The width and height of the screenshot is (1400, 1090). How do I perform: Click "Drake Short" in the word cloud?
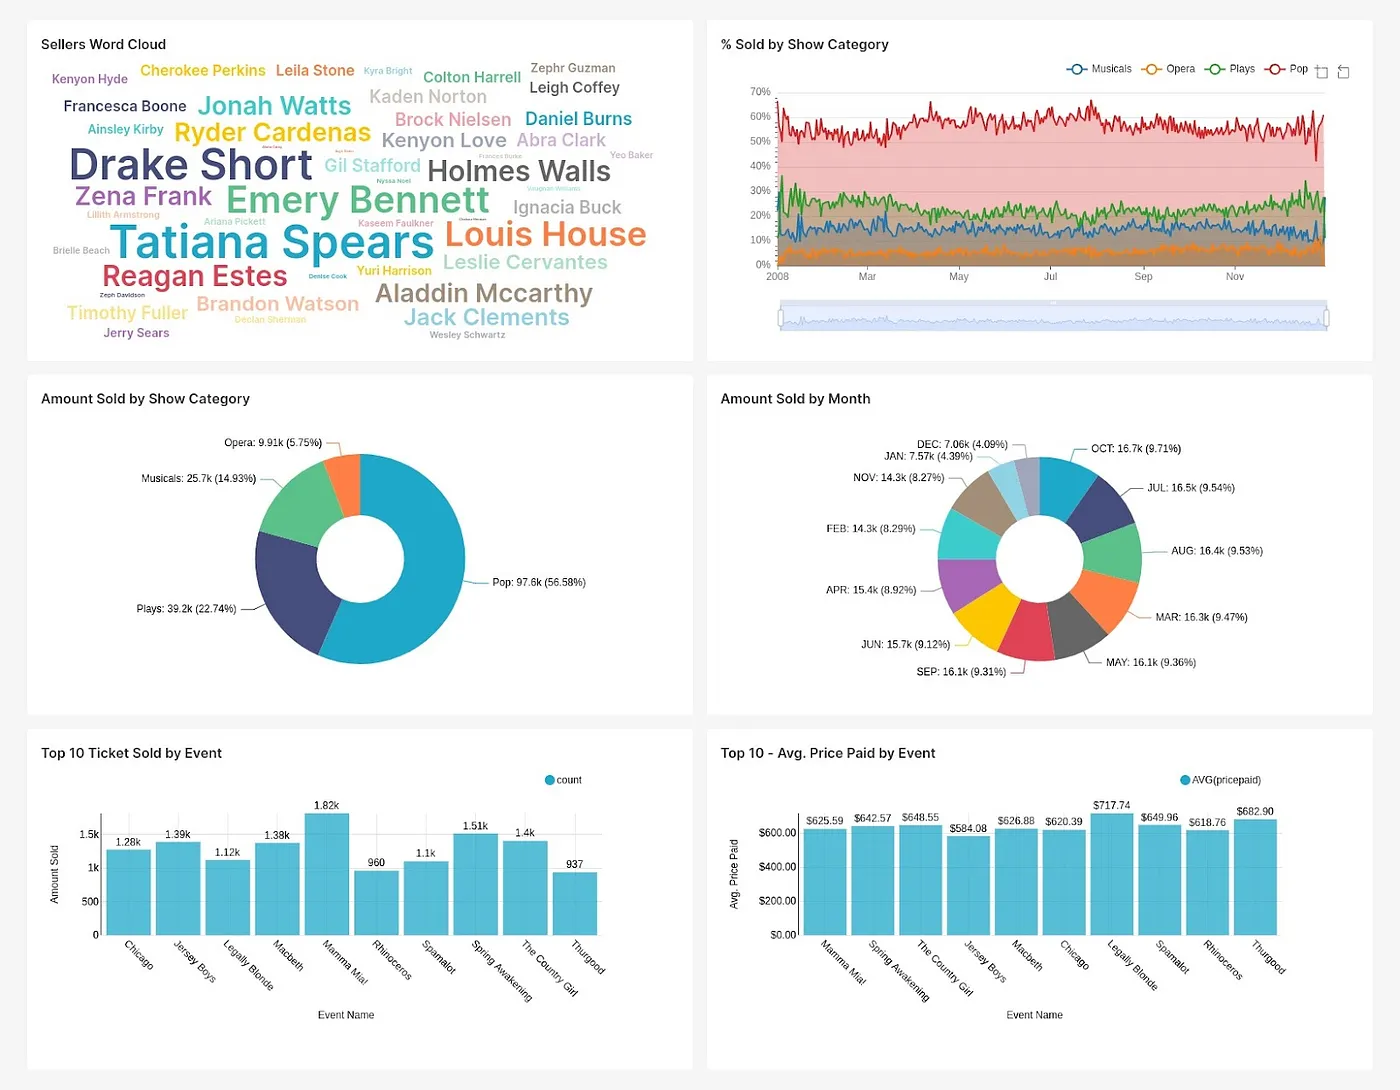(191, 165)
